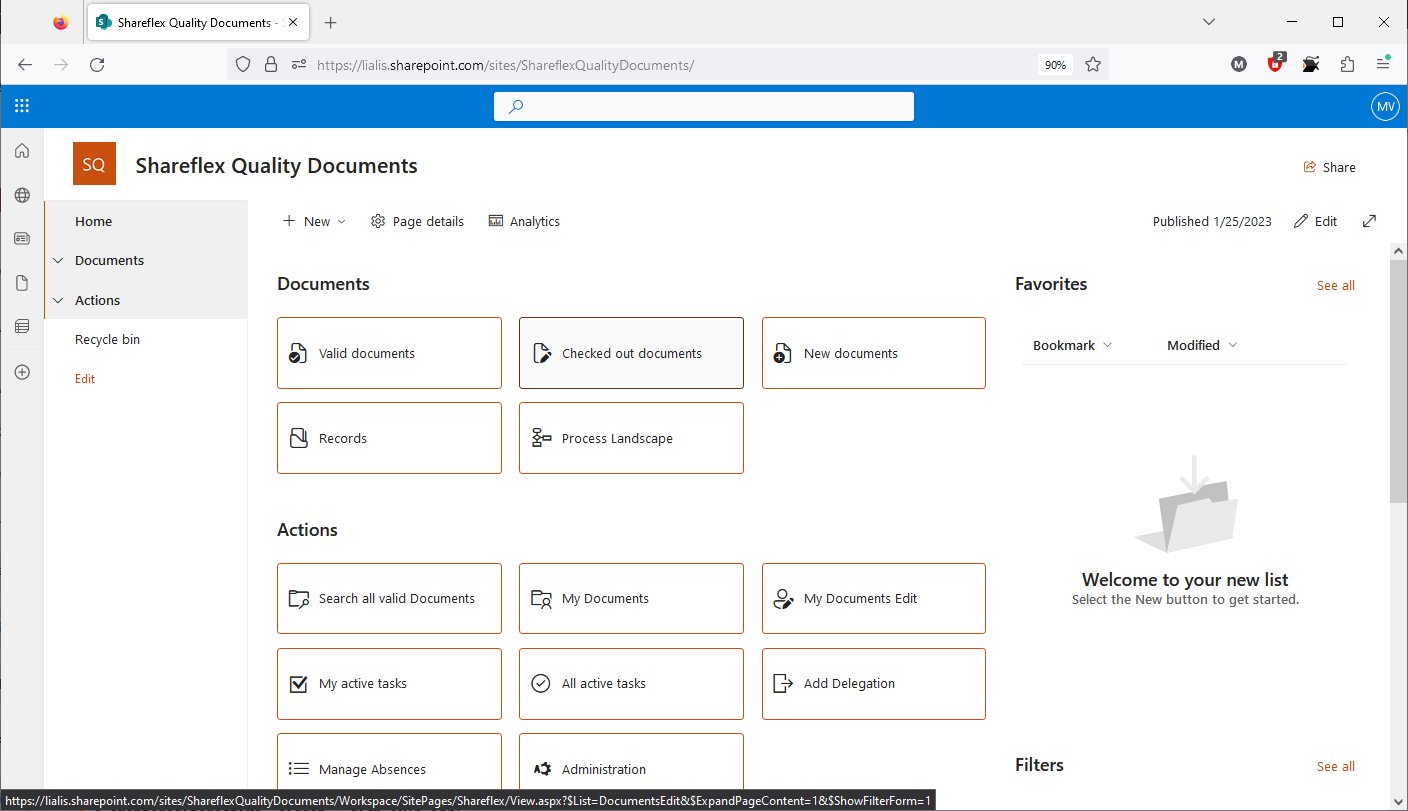Open the All active tasks tile
This screenshot has width=1408, height=811.
(x=631, y=684)
